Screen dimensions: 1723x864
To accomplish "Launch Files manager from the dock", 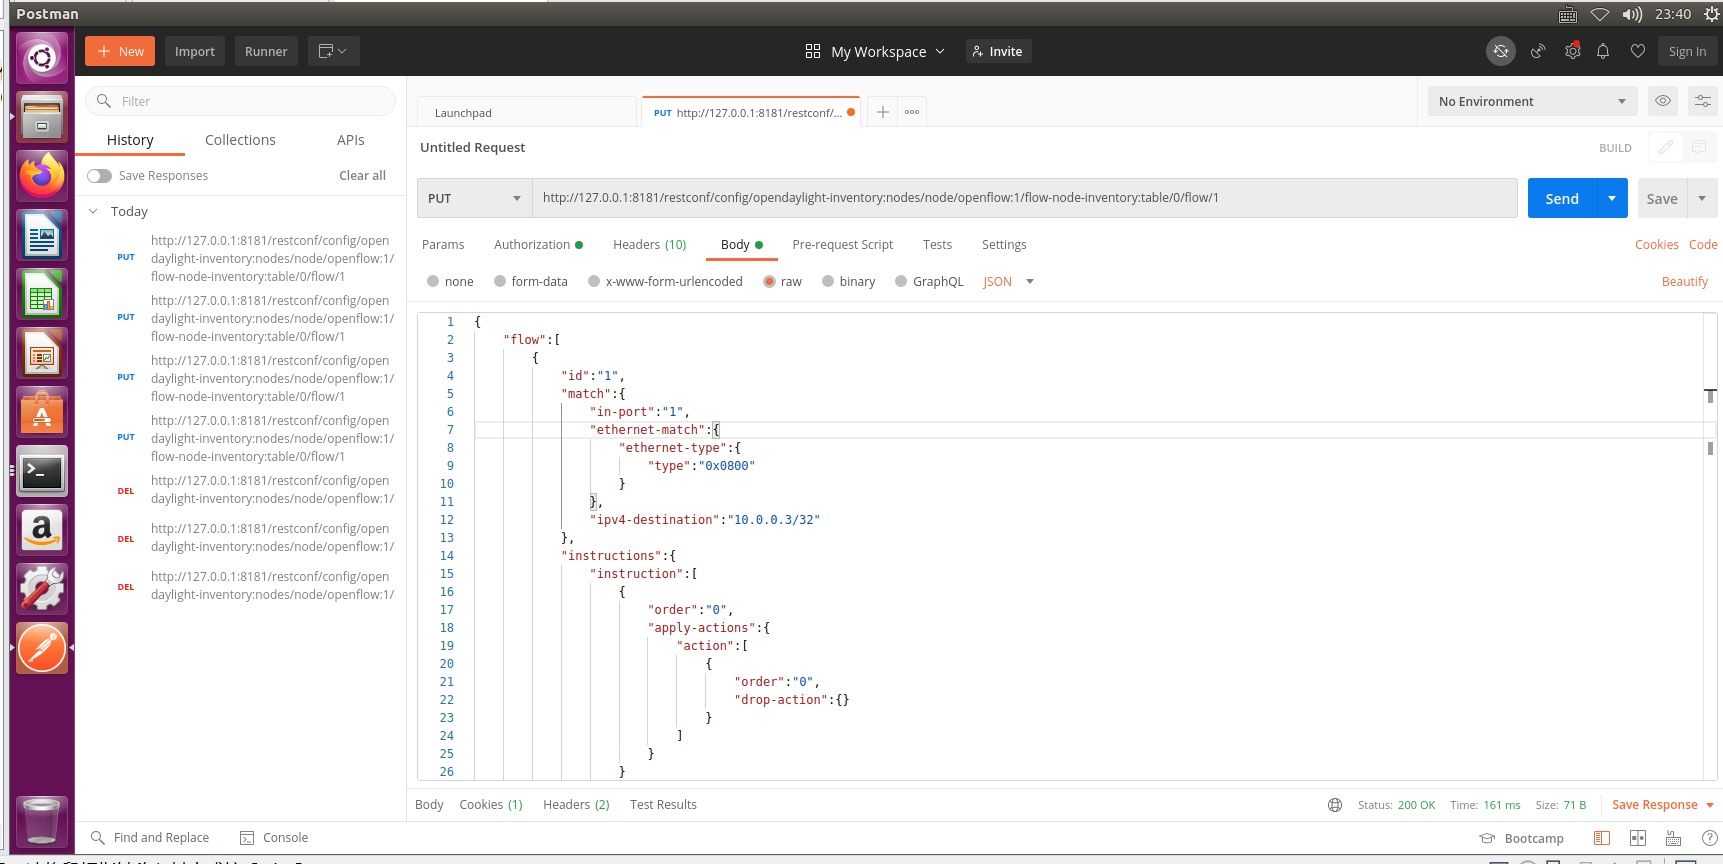I will click(42, 117).
